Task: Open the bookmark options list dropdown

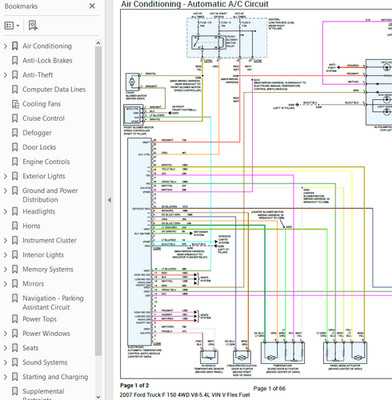Action: click(12, 26)
